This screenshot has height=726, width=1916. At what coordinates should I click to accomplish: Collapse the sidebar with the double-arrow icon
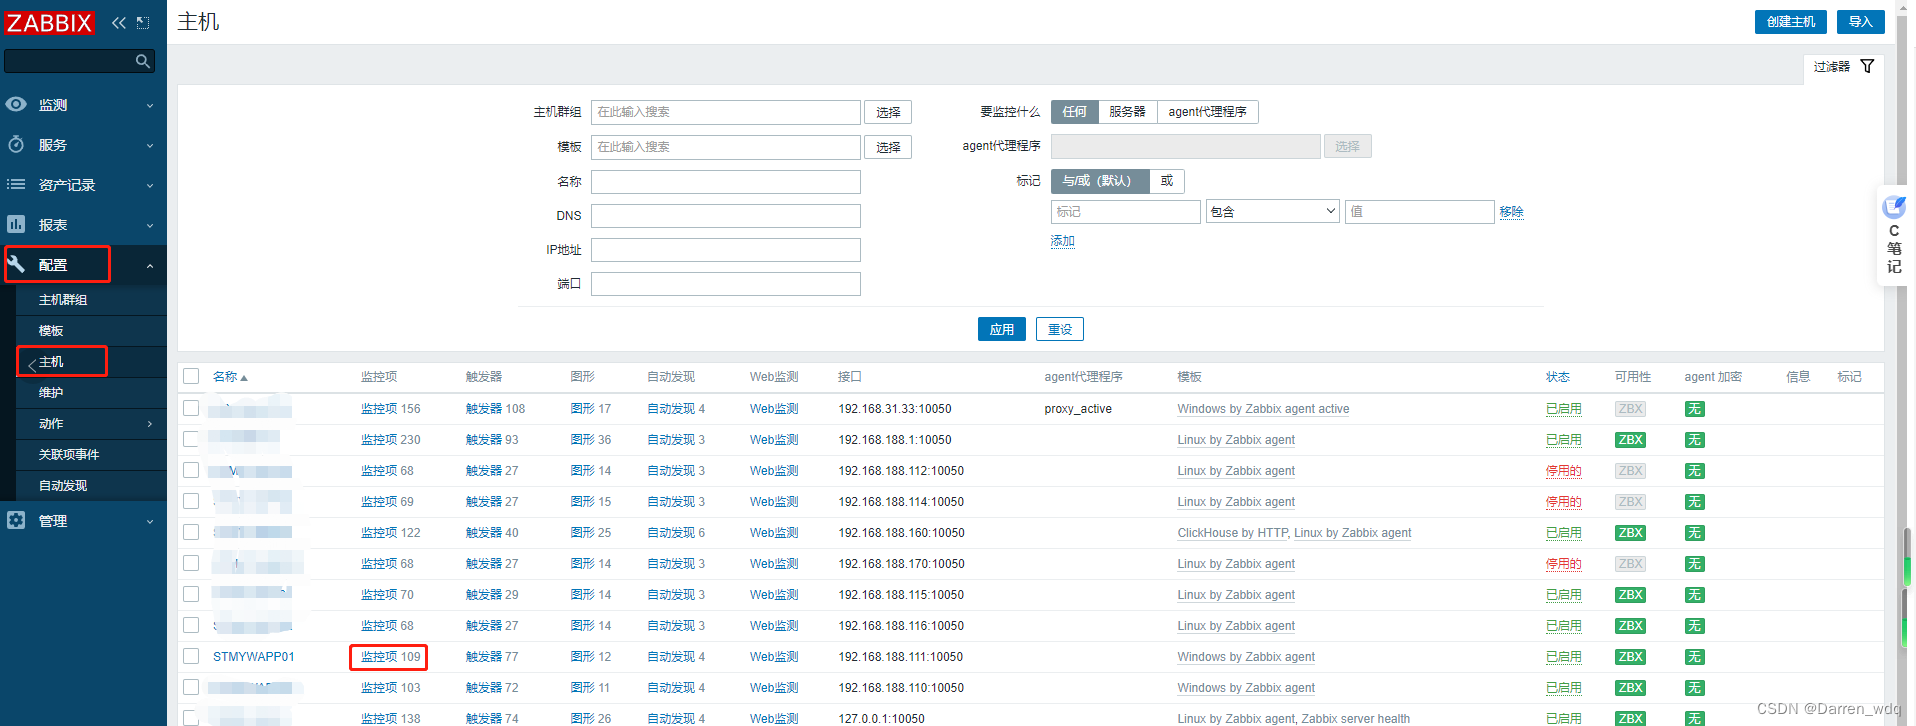[x=119, y=22]
